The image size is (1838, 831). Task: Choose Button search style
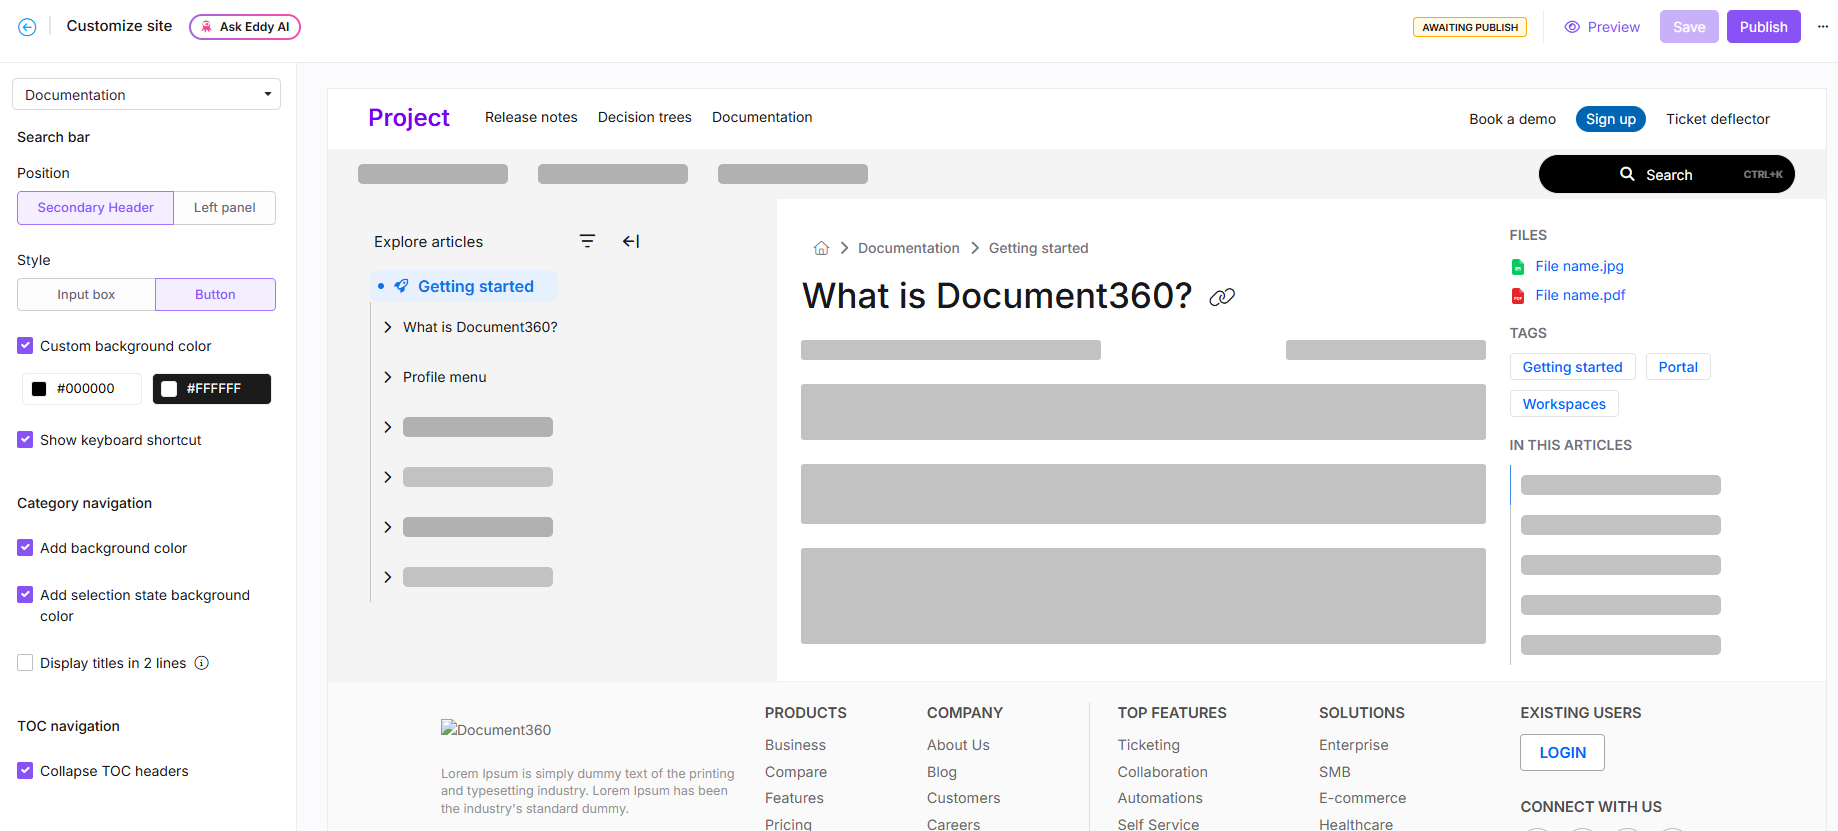point(215,295)
